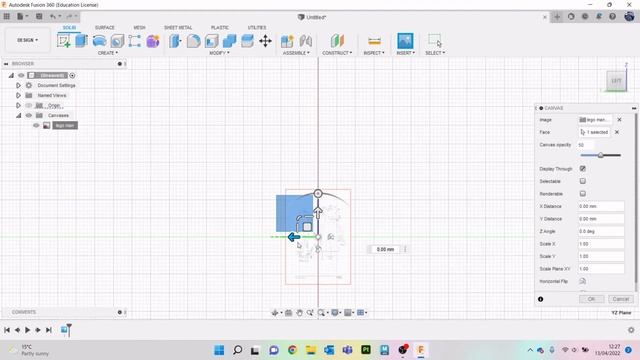Switch to the SOLID tab
The width and height of the screenshot is (640, 360).
click(x=69, y=27)
